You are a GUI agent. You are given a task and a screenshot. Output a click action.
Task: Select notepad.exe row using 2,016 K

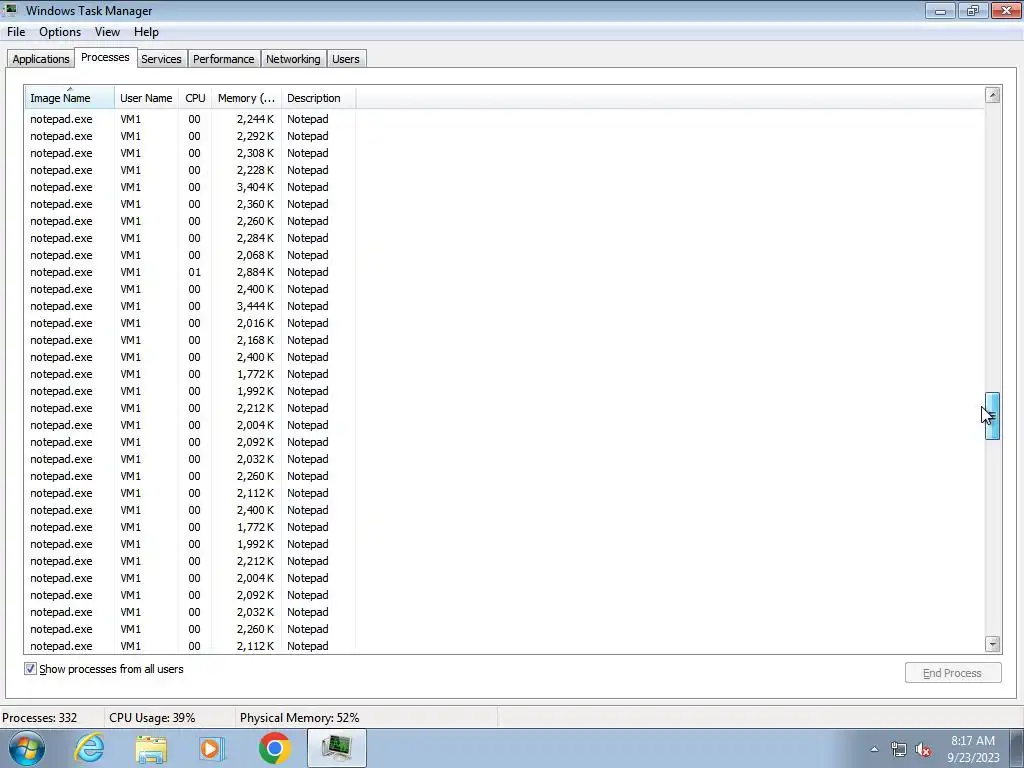click(190, 323)
